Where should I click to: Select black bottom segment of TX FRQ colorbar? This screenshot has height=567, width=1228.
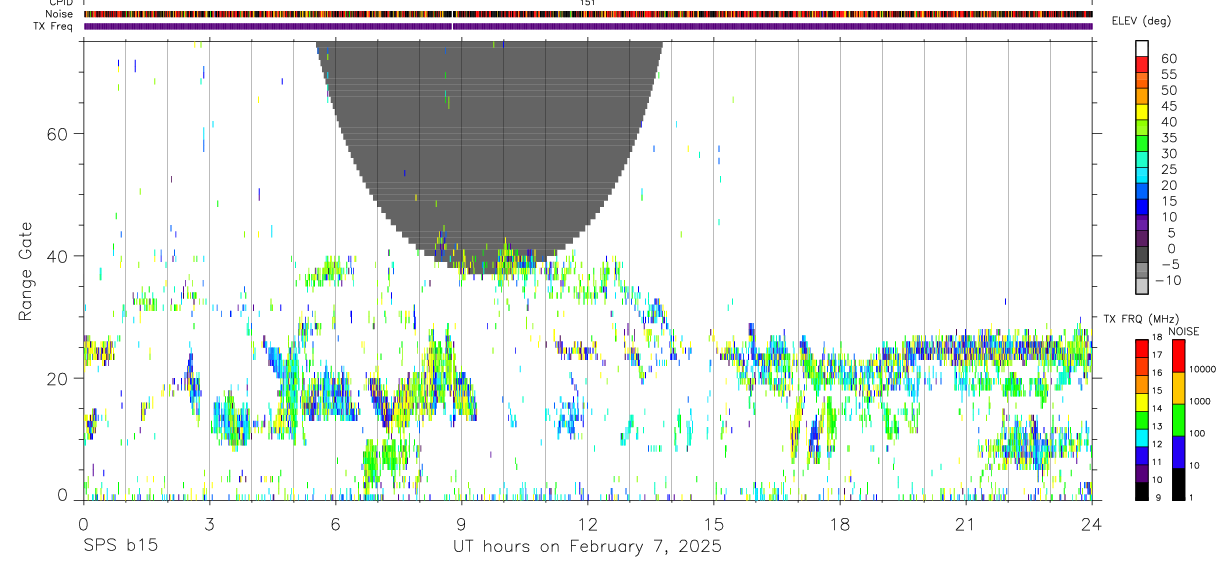pos(1141,491)
